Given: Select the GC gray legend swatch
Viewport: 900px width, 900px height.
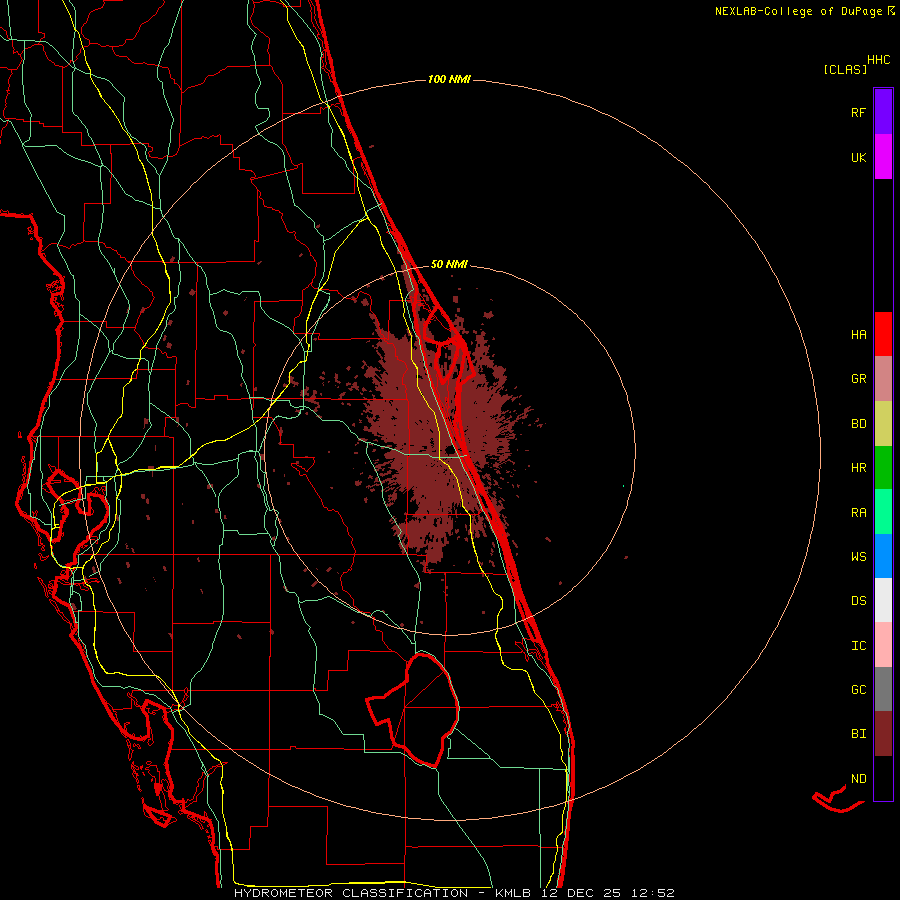Looking at the screenshot, I should (883, 689).
